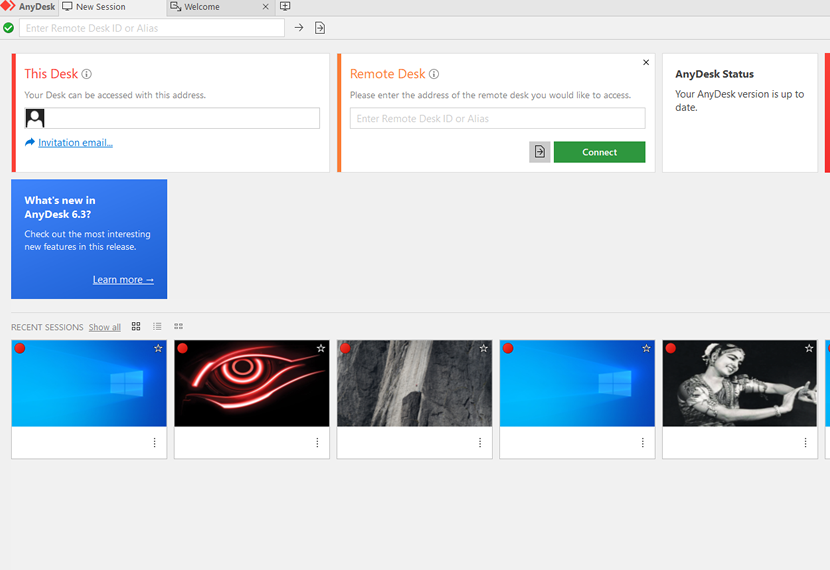The height and width of the screenshot is (570, 830).
Task: Favorite the dancer photo session
Action: (809, 348)
